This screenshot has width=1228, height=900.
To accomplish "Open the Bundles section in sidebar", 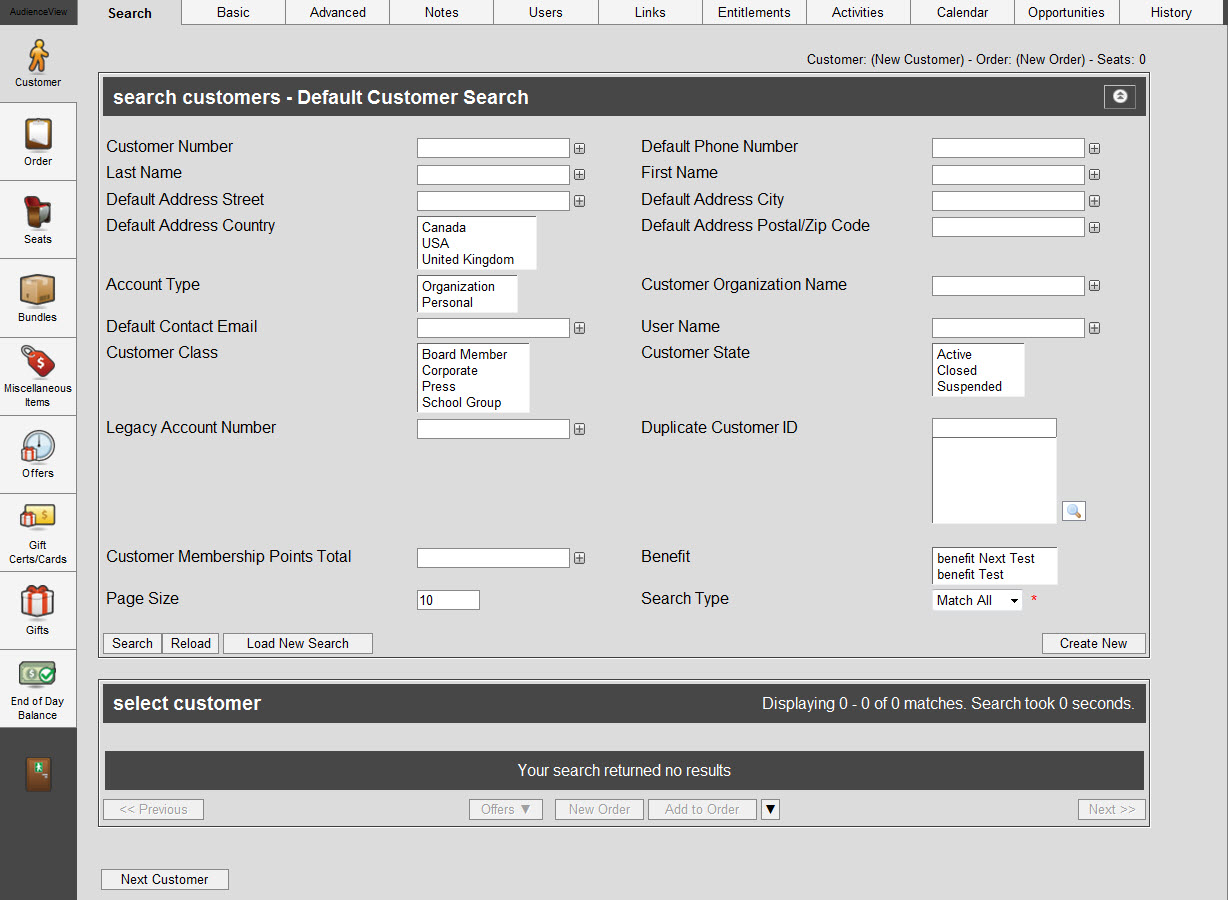I will coord(38,297).
